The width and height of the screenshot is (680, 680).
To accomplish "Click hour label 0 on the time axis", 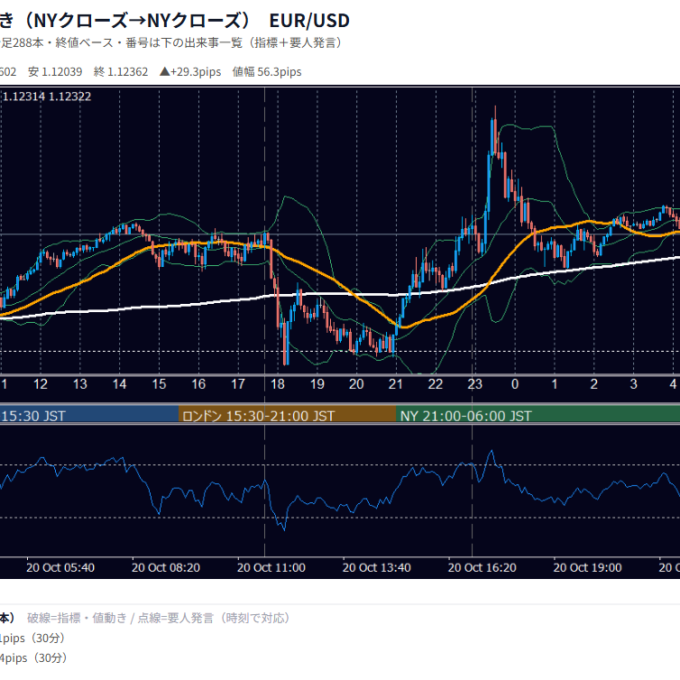I will (515, 384).
